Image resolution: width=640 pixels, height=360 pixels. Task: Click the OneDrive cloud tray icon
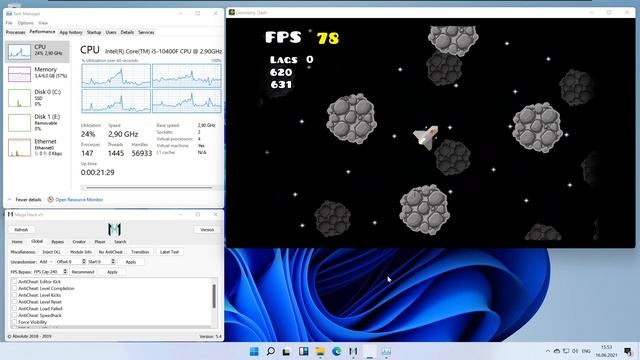(557, 351)
